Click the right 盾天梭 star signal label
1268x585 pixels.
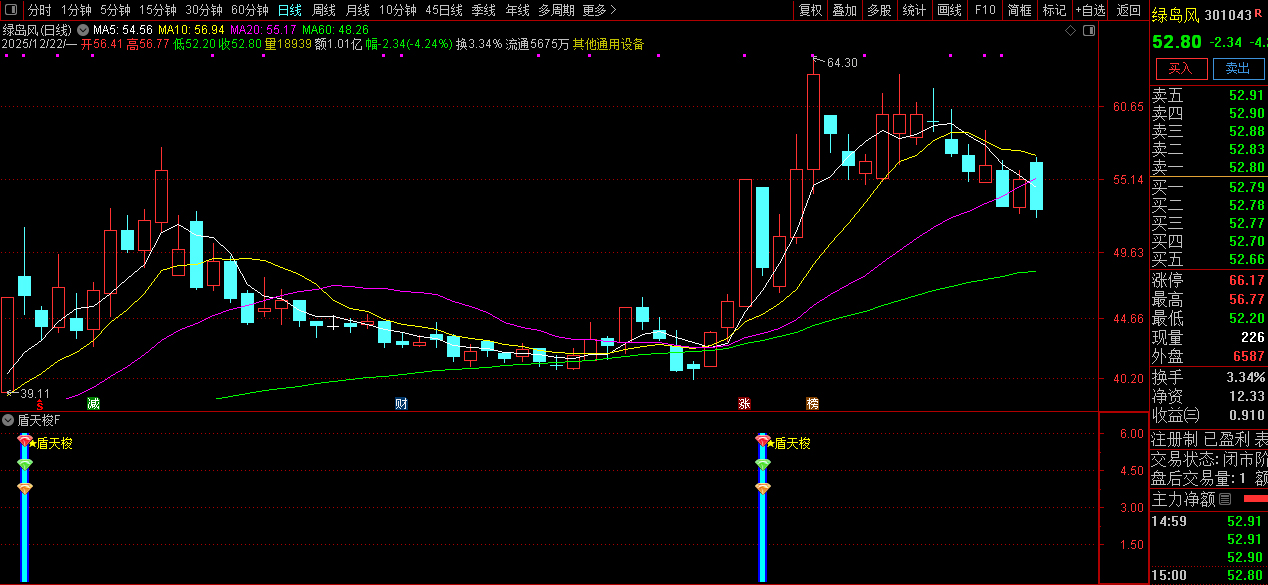click(x=789, y=442)
